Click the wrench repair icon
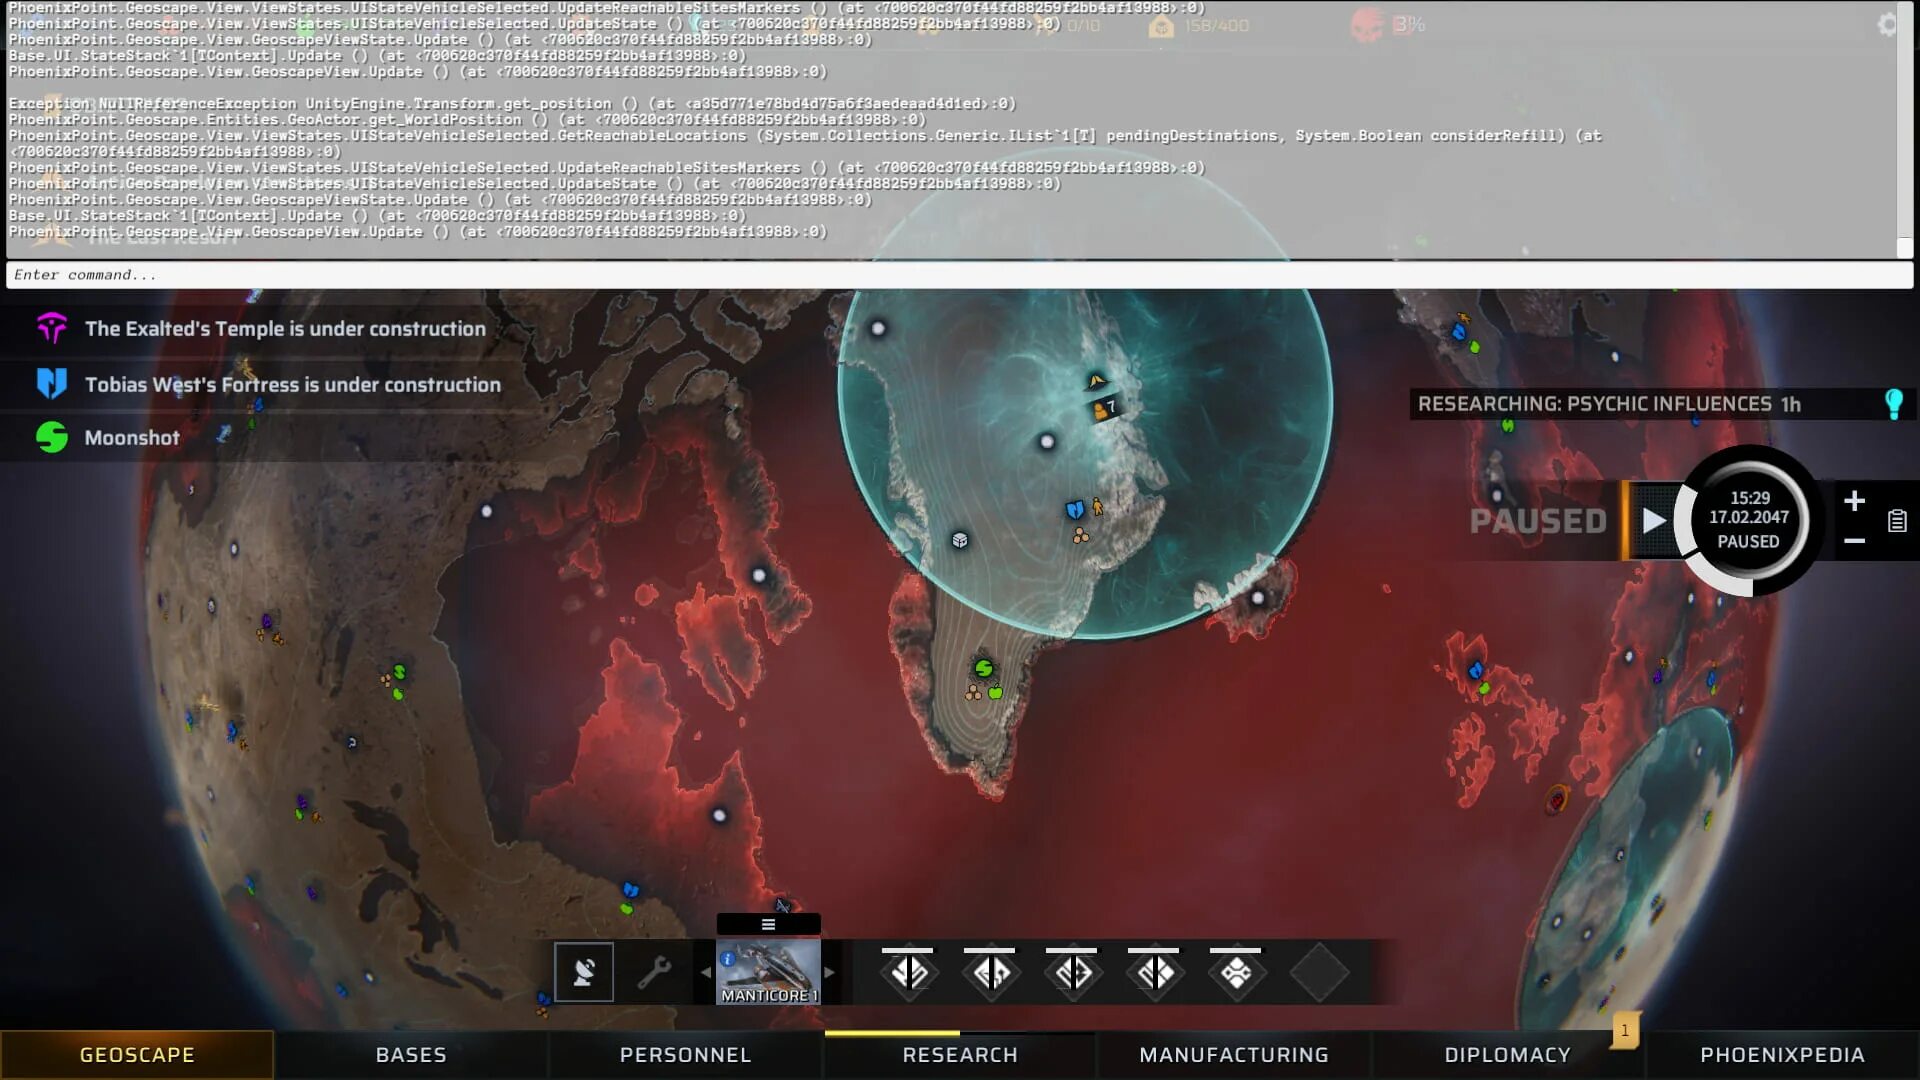The height and width of the screenshot is (1080, 1920). click(655, 972)
